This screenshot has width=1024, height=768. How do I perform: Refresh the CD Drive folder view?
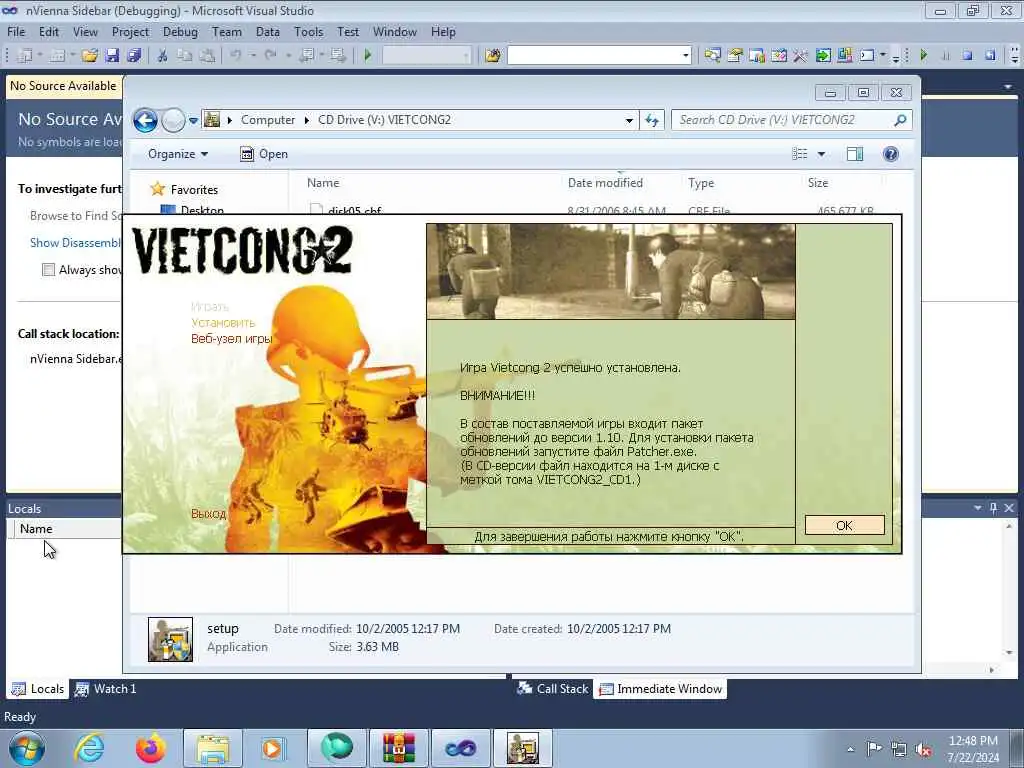pos(652,120)
